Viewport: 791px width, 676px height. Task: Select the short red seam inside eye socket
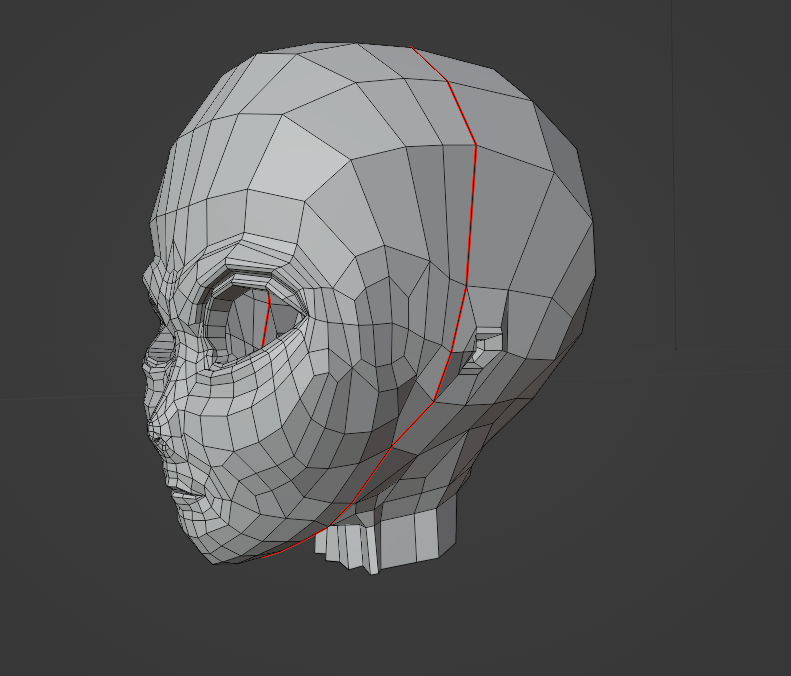click(267, 320)
